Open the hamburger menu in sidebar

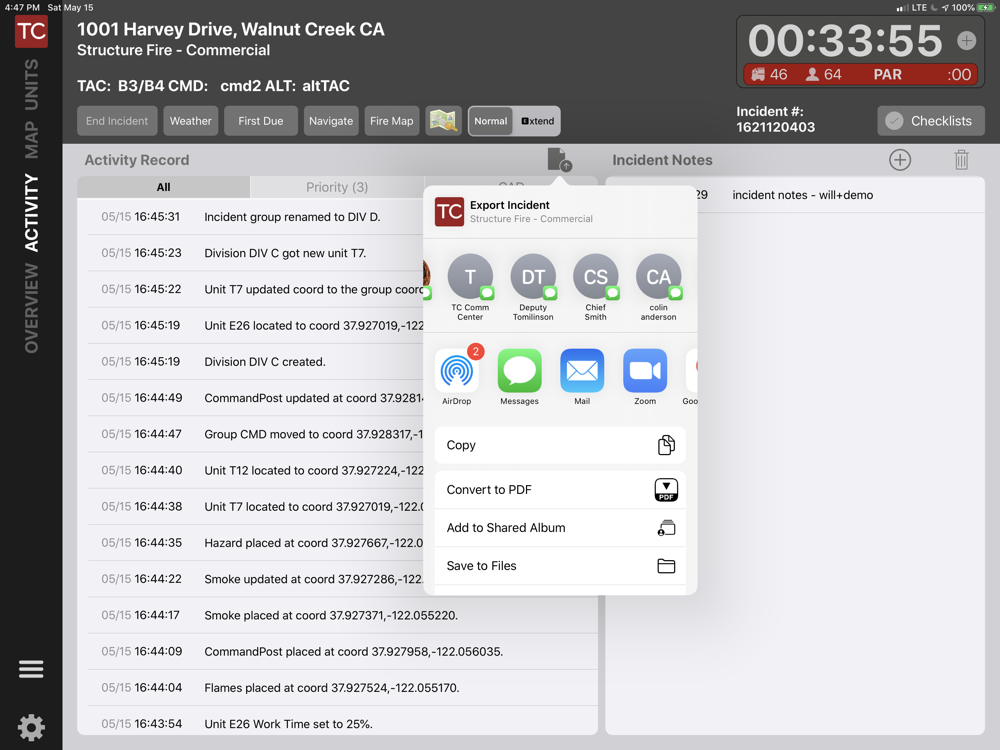pyautogui.click(x=31, y=669)
